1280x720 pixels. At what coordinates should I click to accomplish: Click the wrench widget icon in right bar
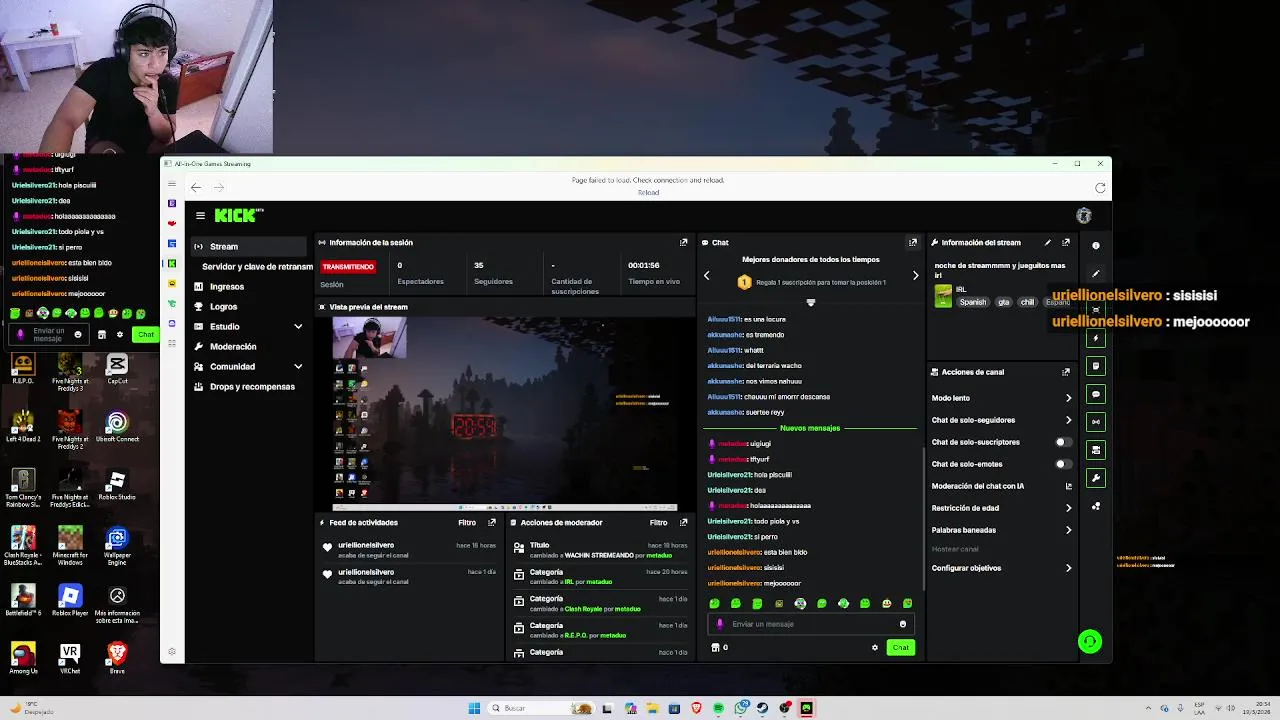(x=1096, y=478)
